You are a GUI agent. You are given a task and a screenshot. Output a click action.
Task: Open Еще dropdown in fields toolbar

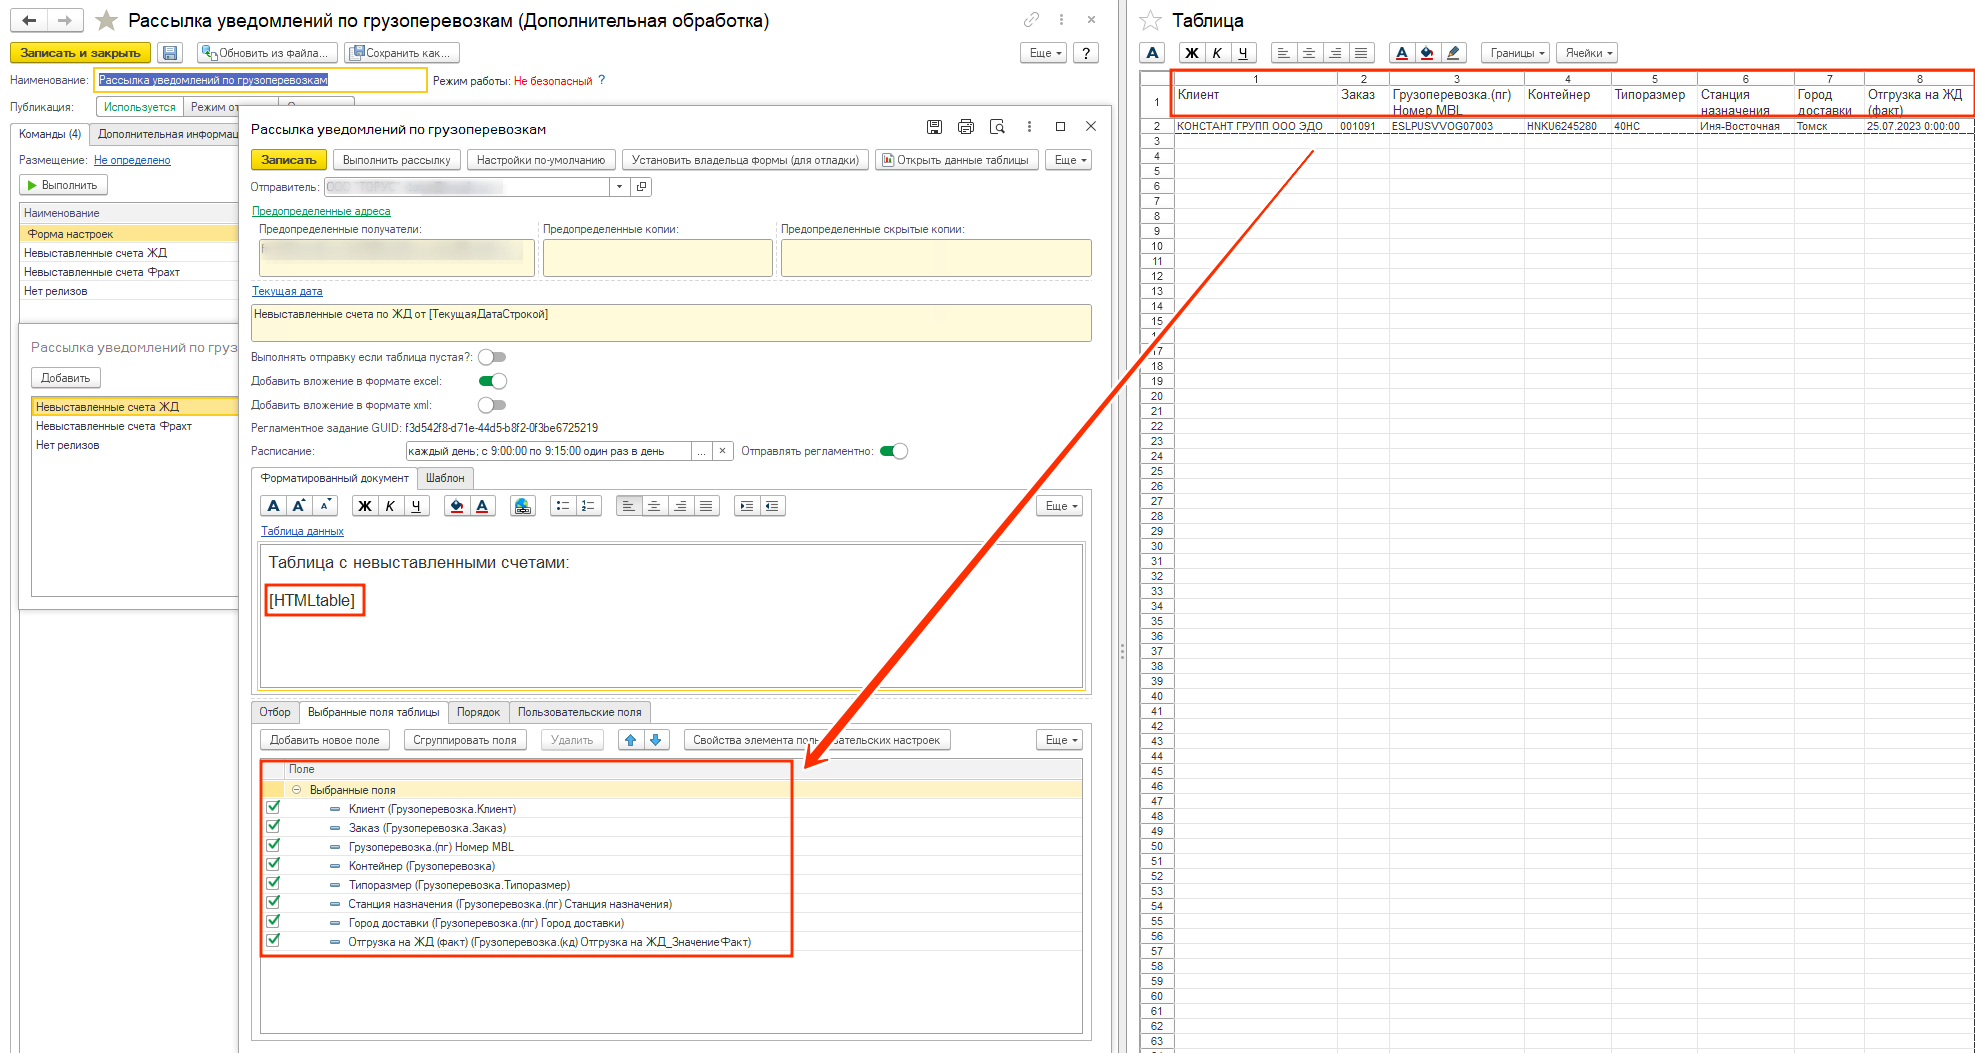click(1060, 740)
